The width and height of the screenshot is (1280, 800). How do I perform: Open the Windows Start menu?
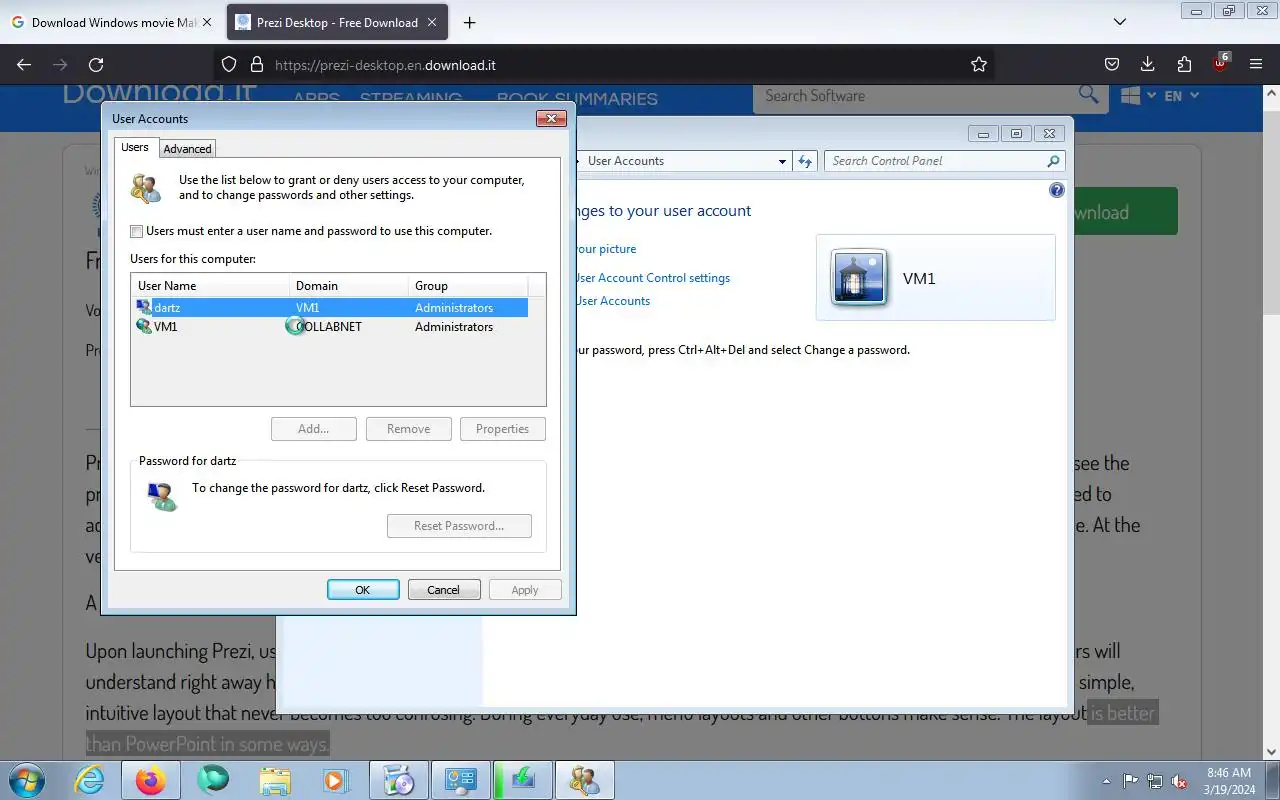25,780
